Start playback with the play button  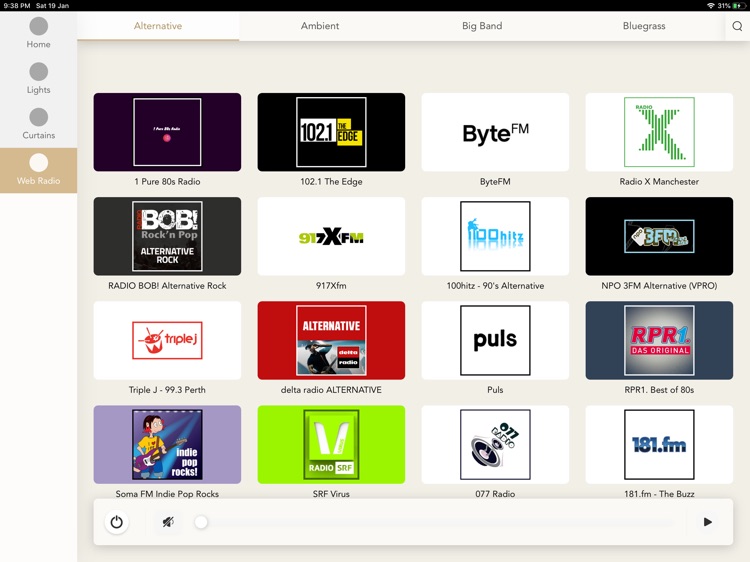(x=708, y=522)
